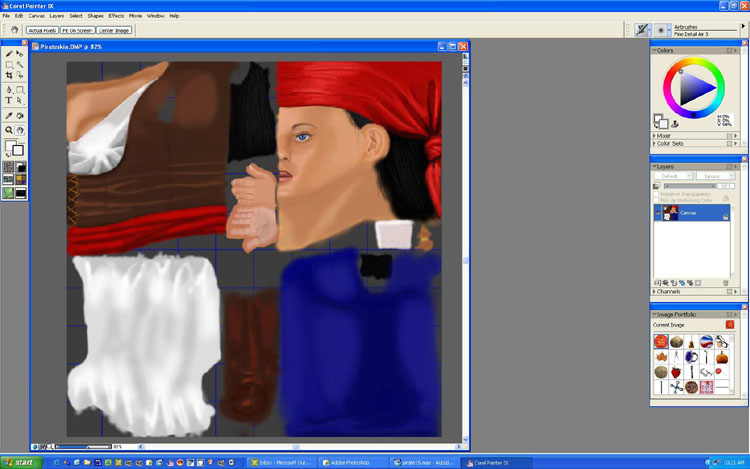The image size is (750, 469).
Task: Open the Canvas menu
Action: (x=36, y=16)
